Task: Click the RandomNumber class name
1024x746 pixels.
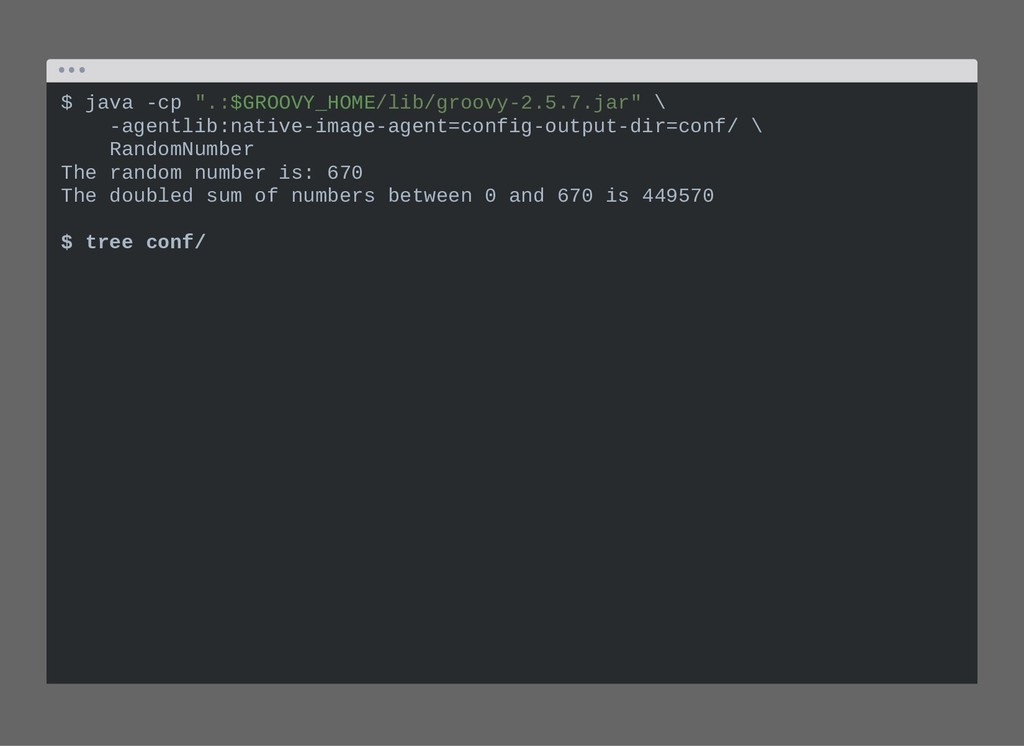Action: pos(182,149)
